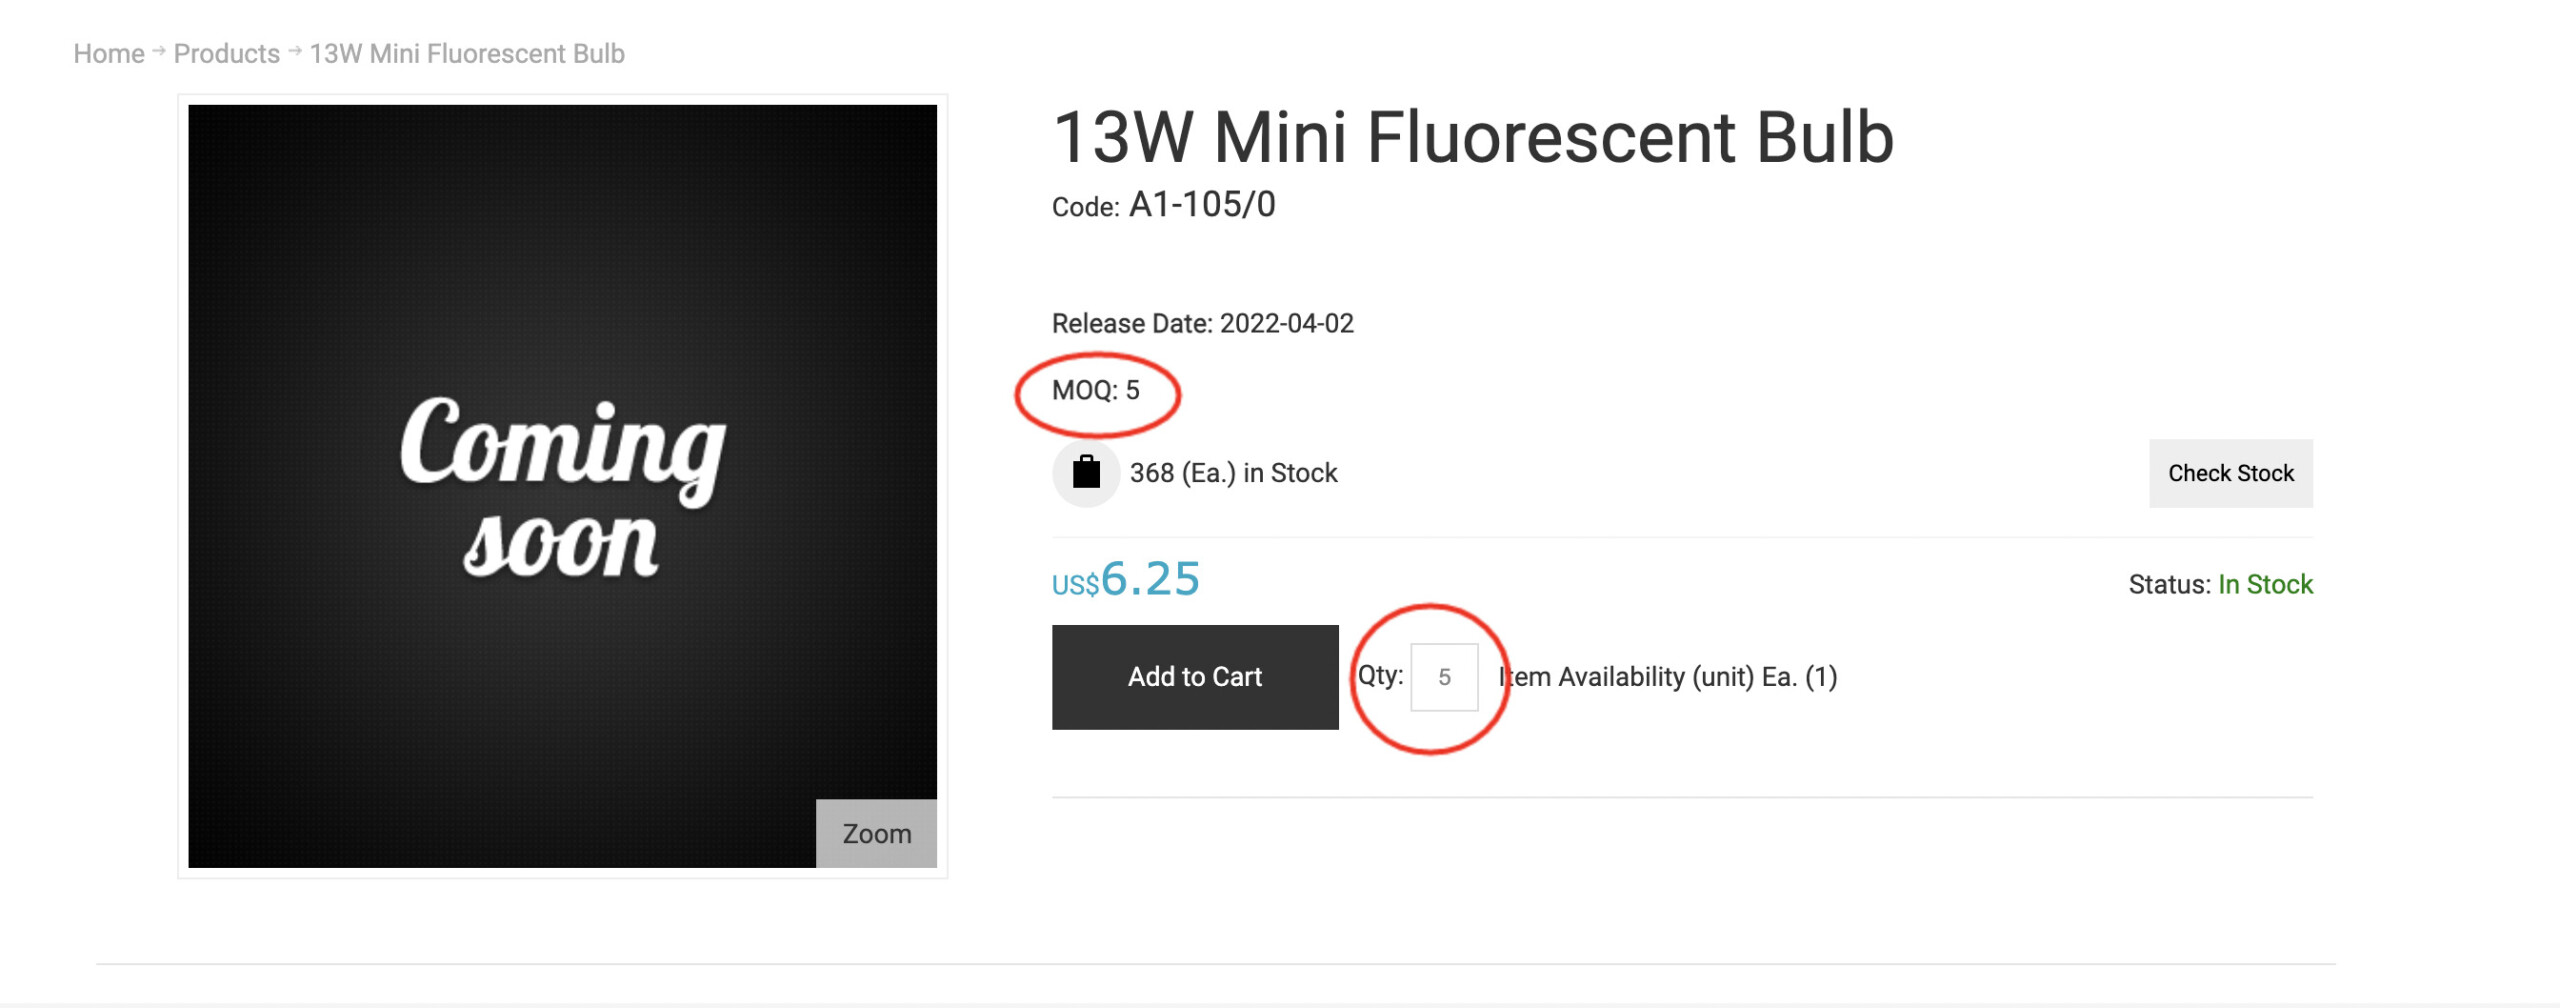Open the Products breadcrumb link
Screen dimensions: 2560x1008
[227, 54]
